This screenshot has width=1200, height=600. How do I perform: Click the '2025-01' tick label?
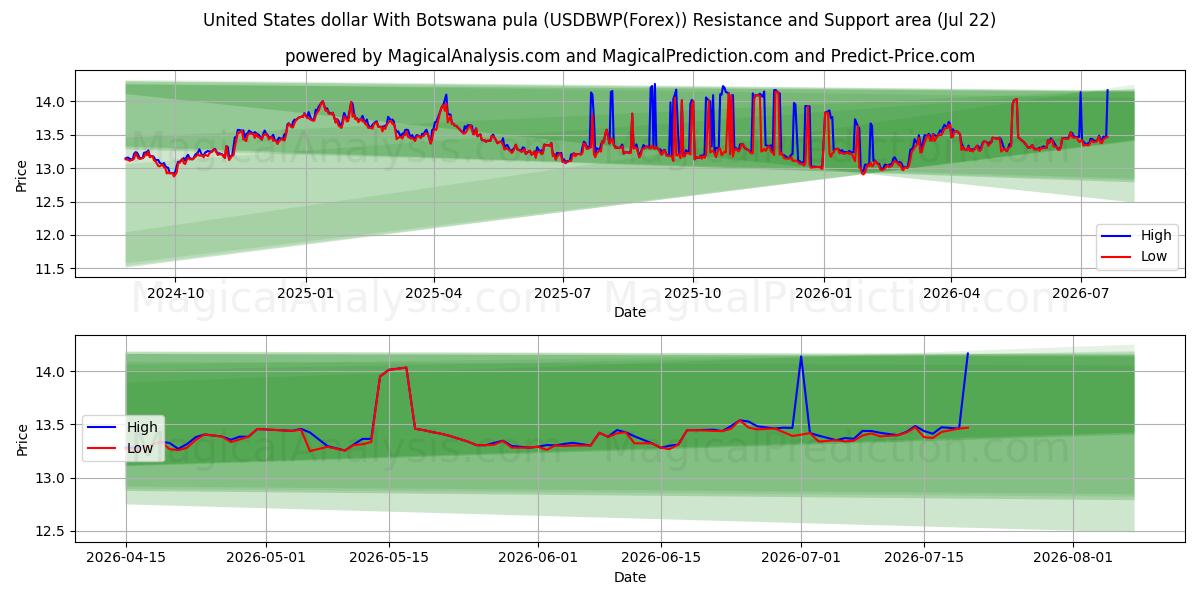305,293
